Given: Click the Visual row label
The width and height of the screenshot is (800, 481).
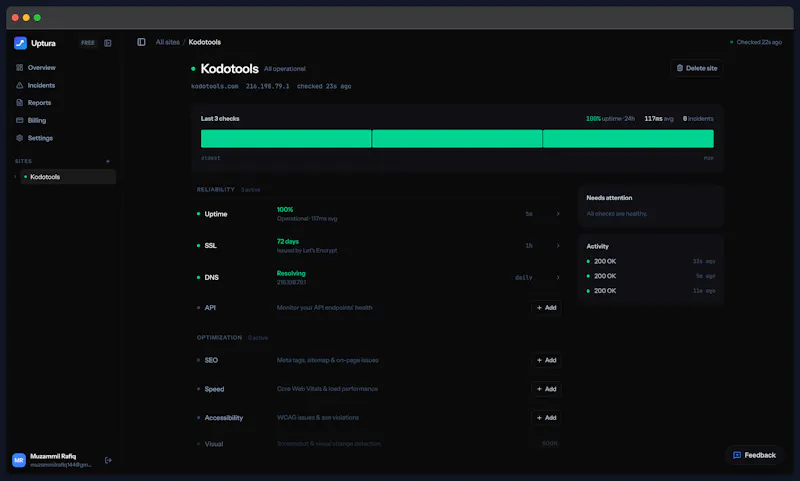Looking at the screenshot, I should tap(214, 444).
